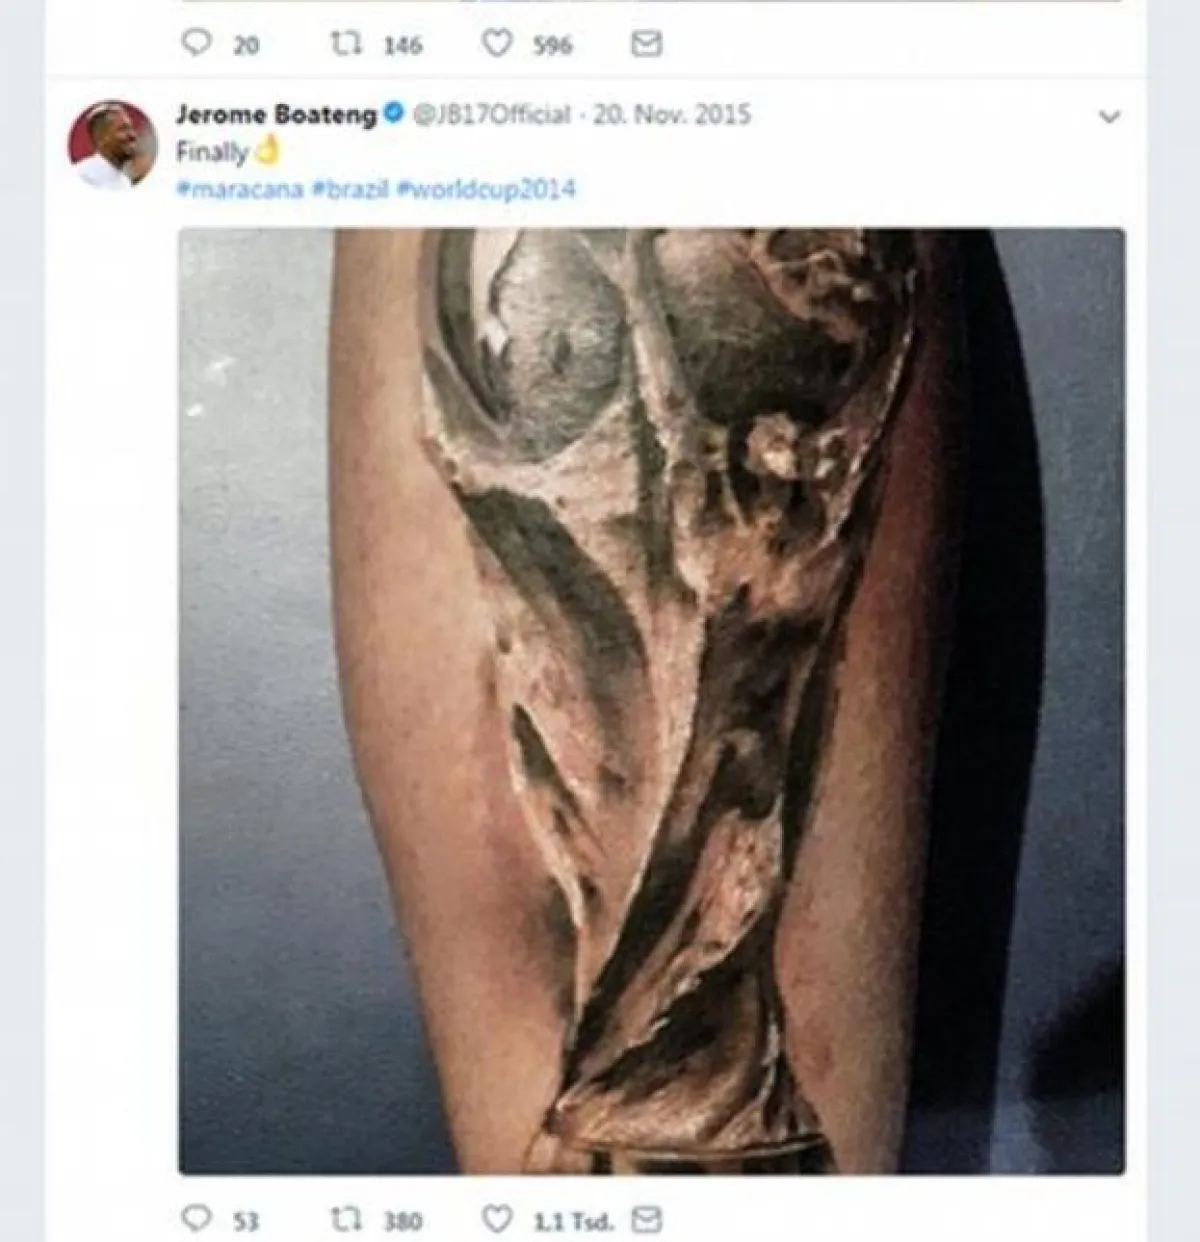Click the Jerome Boateng display name
1200x1242 pixels.
click(x=276, y=114)
